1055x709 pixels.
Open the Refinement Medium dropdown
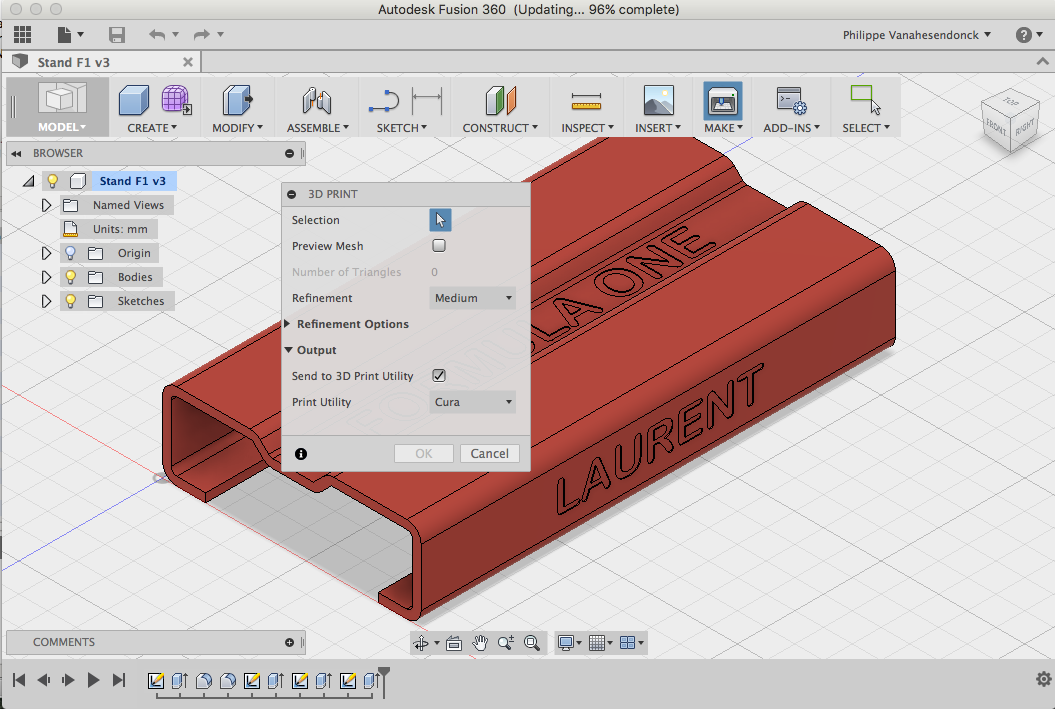pos(473,298)
